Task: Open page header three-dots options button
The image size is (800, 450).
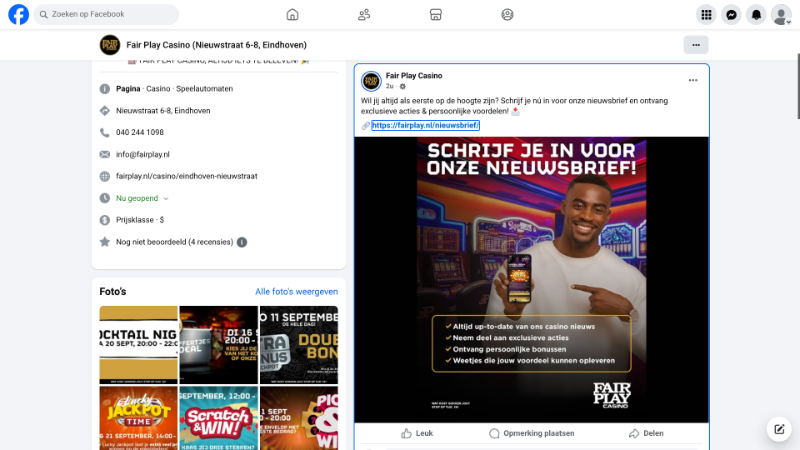Action: pos(696,45)
